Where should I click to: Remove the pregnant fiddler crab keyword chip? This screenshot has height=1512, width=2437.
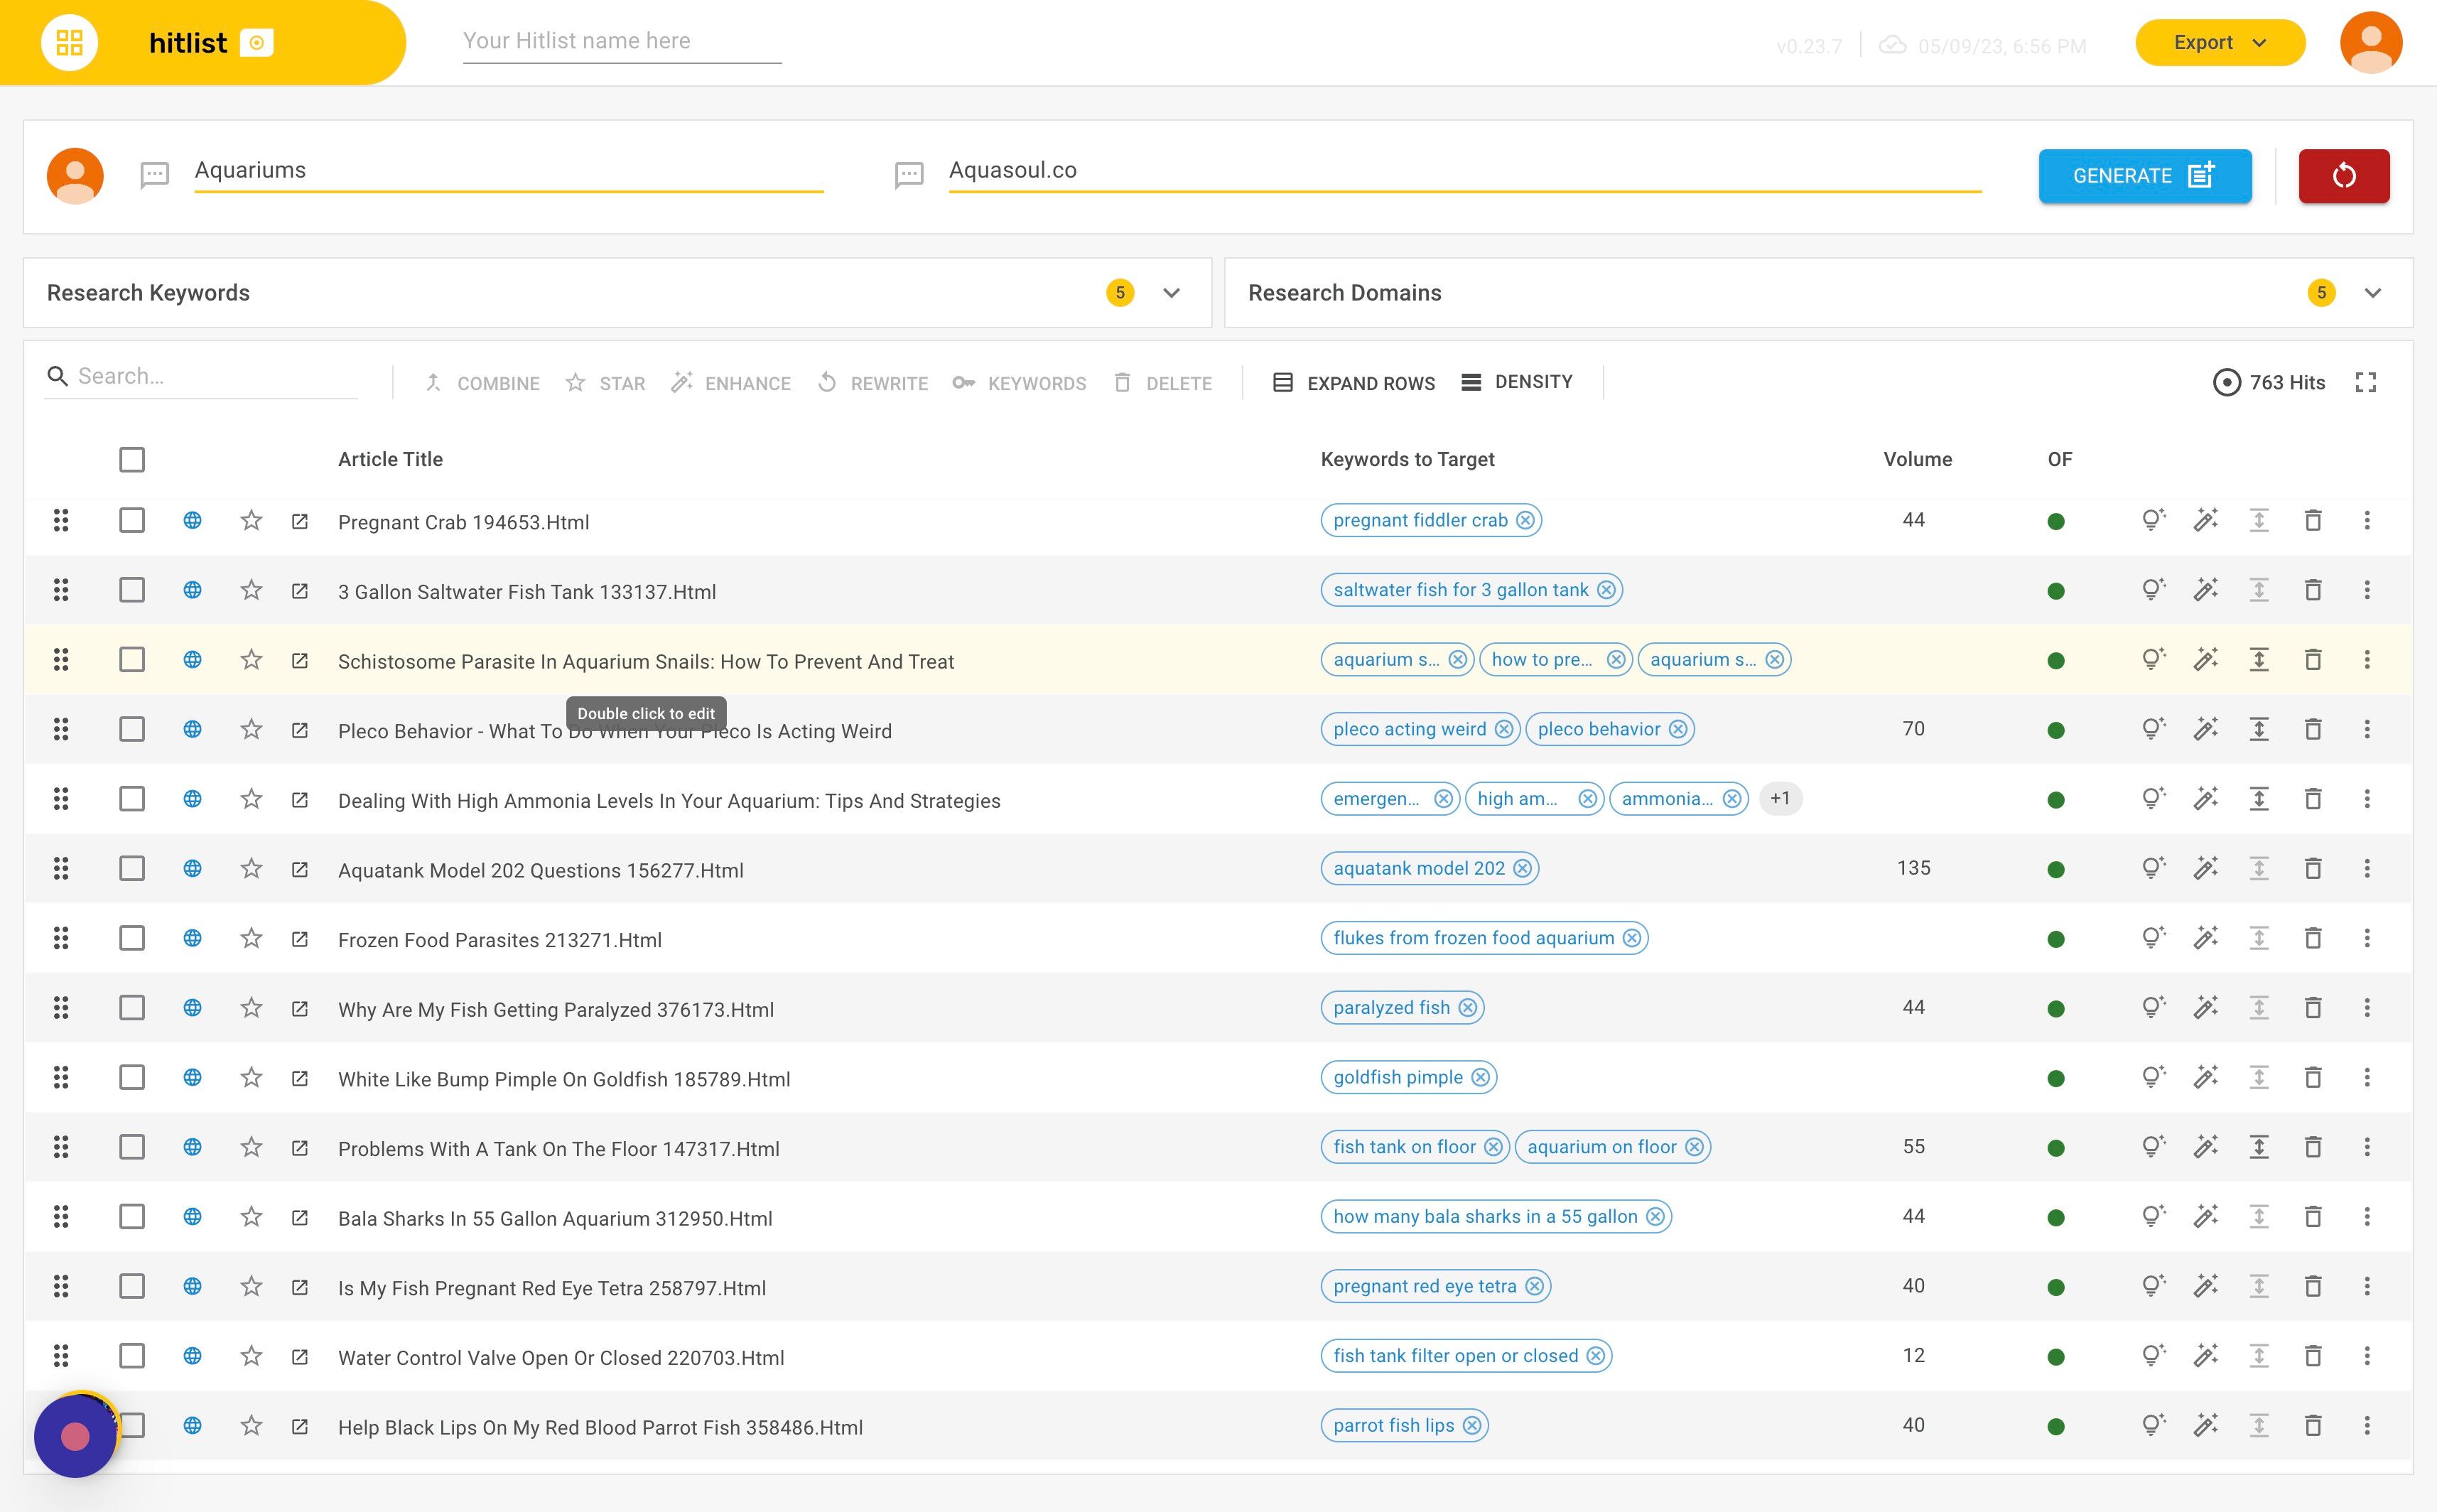tap(1524, 520)
